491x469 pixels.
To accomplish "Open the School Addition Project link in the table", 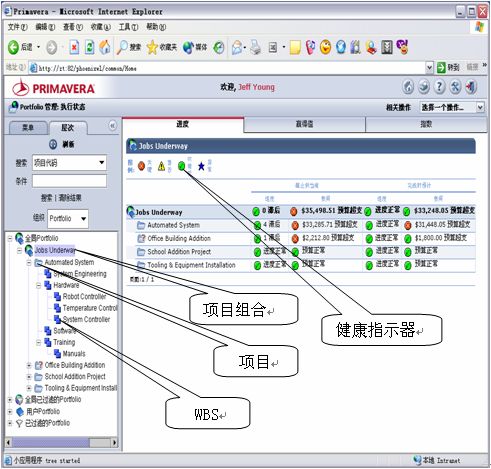I will tap(179, 252).
